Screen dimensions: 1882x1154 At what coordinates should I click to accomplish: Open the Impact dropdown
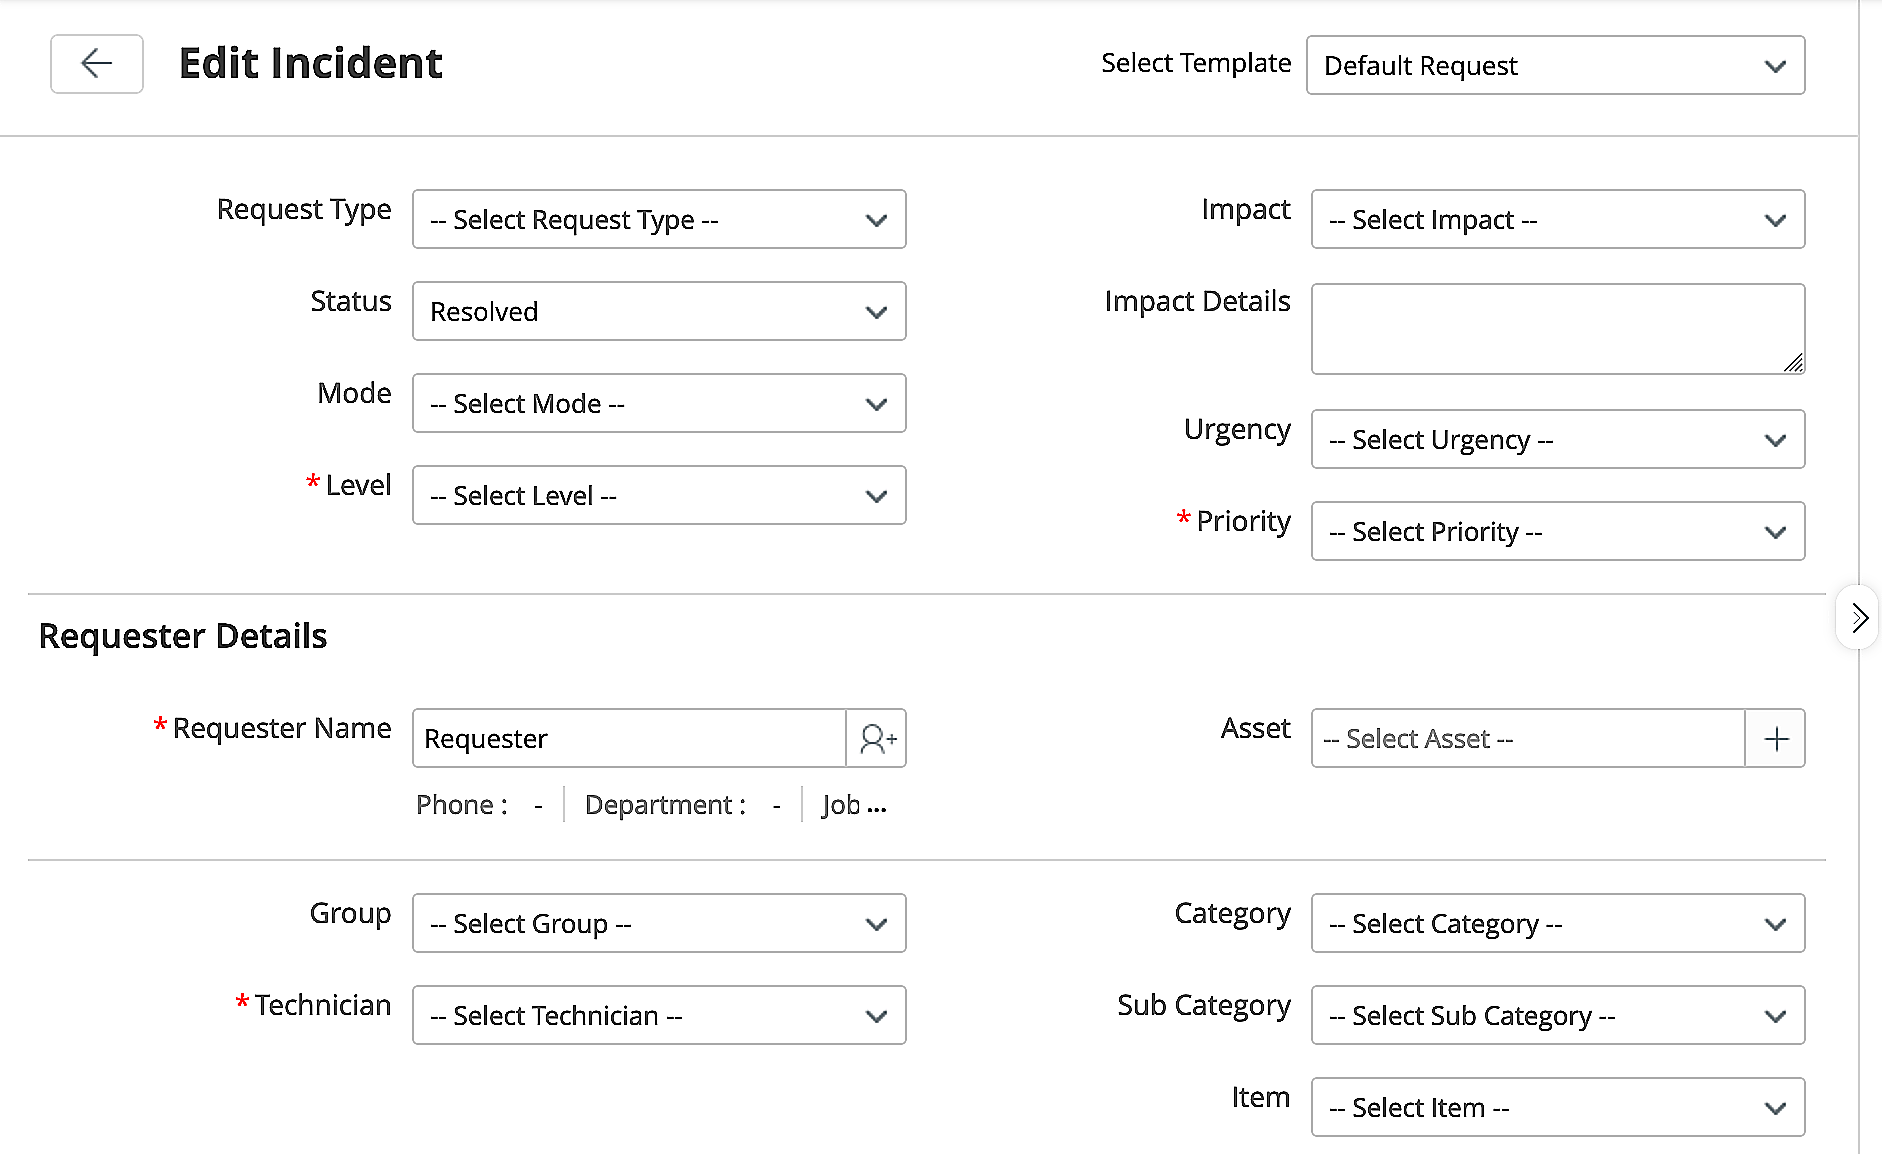click(x=1556, y=219)
